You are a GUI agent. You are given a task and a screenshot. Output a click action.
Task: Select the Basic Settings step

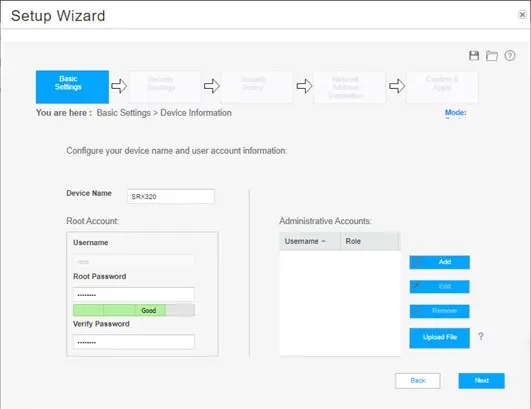point(72,87)
